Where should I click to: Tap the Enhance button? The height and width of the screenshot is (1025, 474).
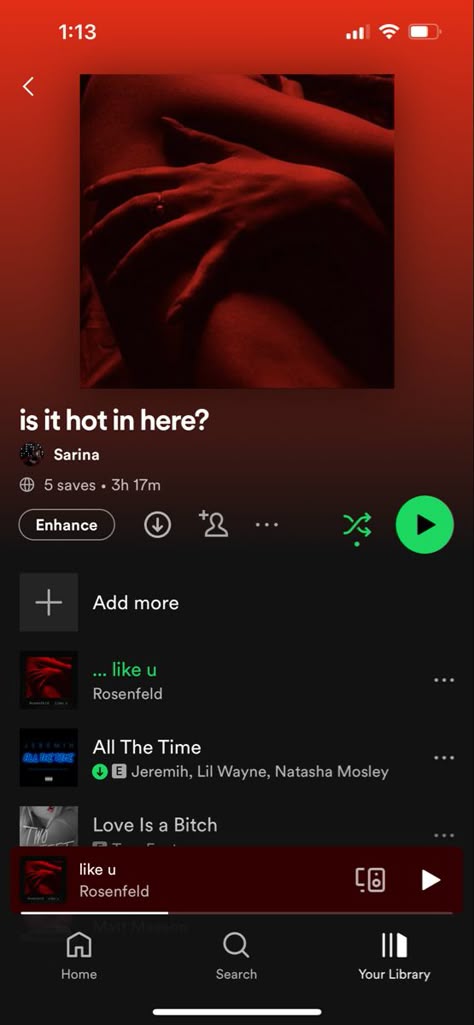click(67, 525)
